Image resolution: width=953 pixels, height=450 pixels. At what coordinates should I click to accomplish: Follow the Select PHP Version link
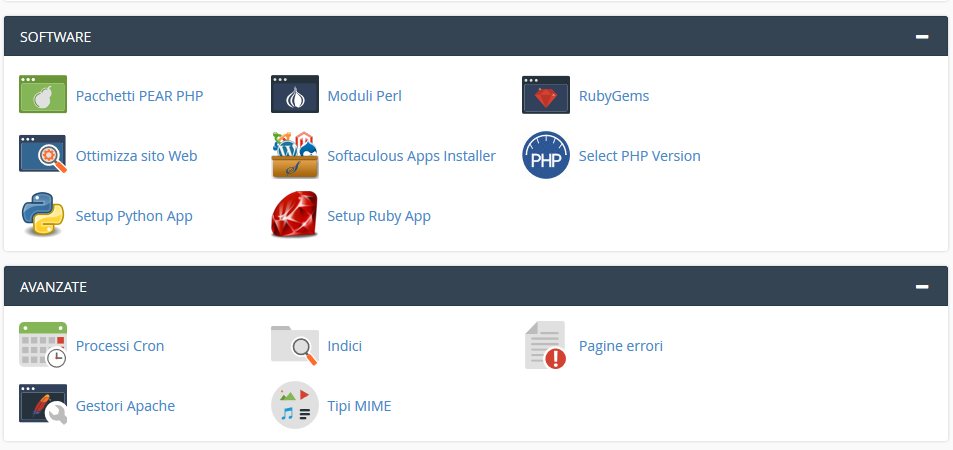(639, 156)
